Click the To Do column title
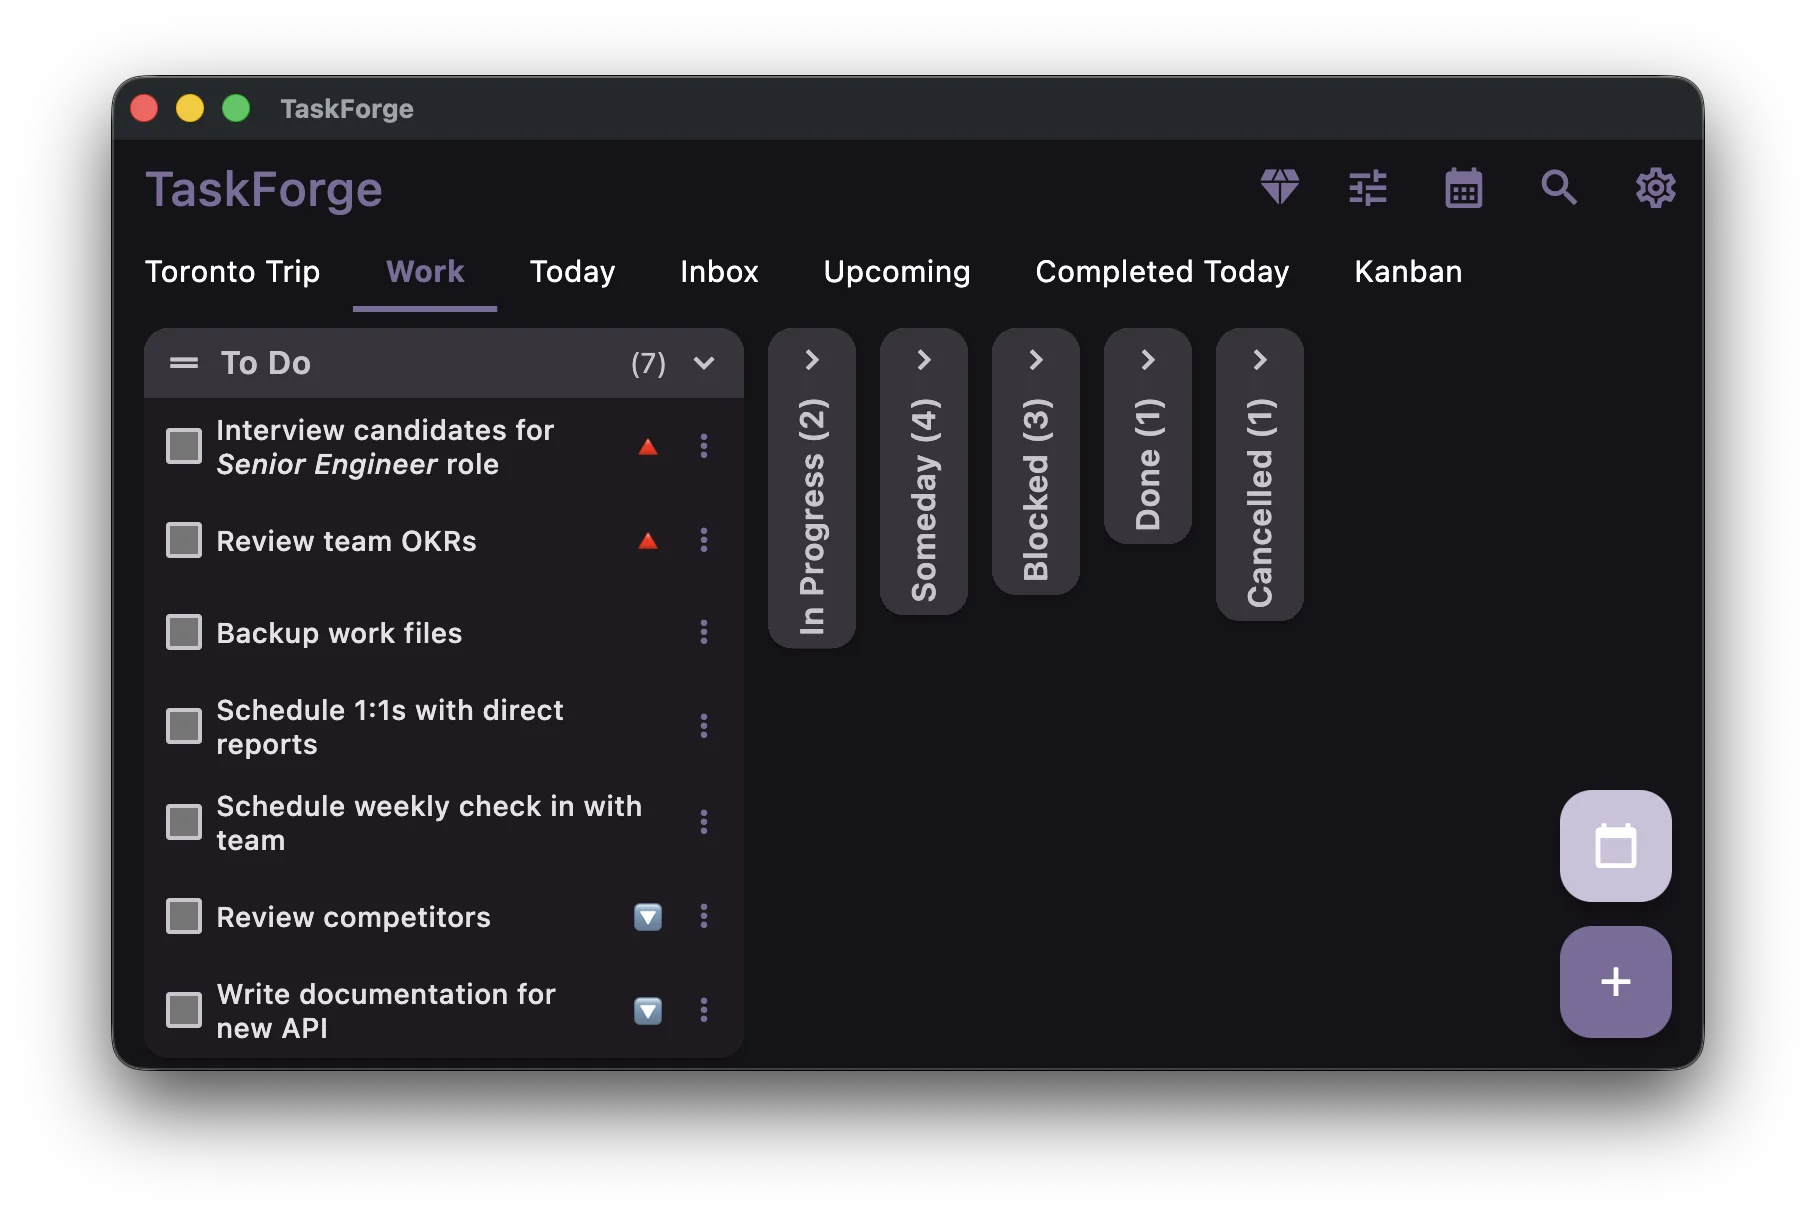This screenshot has width=1816, height=1218. [265, 363]
